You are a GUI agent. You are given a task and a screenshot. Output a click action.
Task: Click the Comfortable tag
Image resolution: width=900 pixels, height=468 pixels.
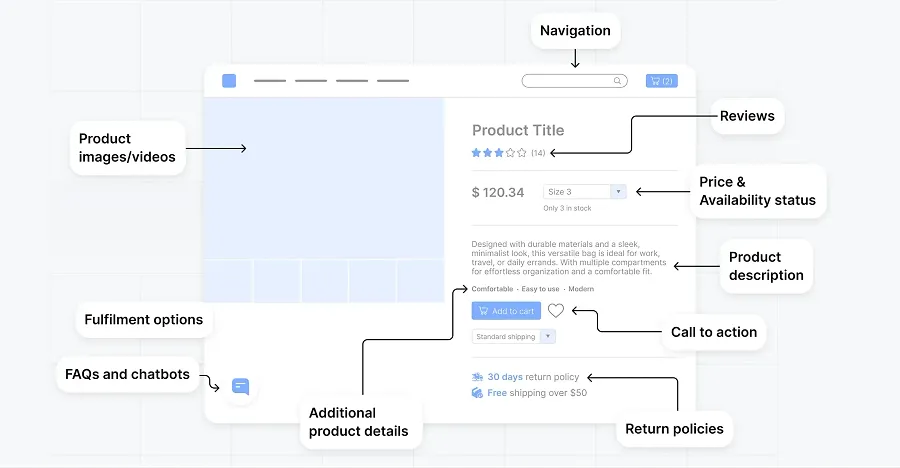point(492,289)
